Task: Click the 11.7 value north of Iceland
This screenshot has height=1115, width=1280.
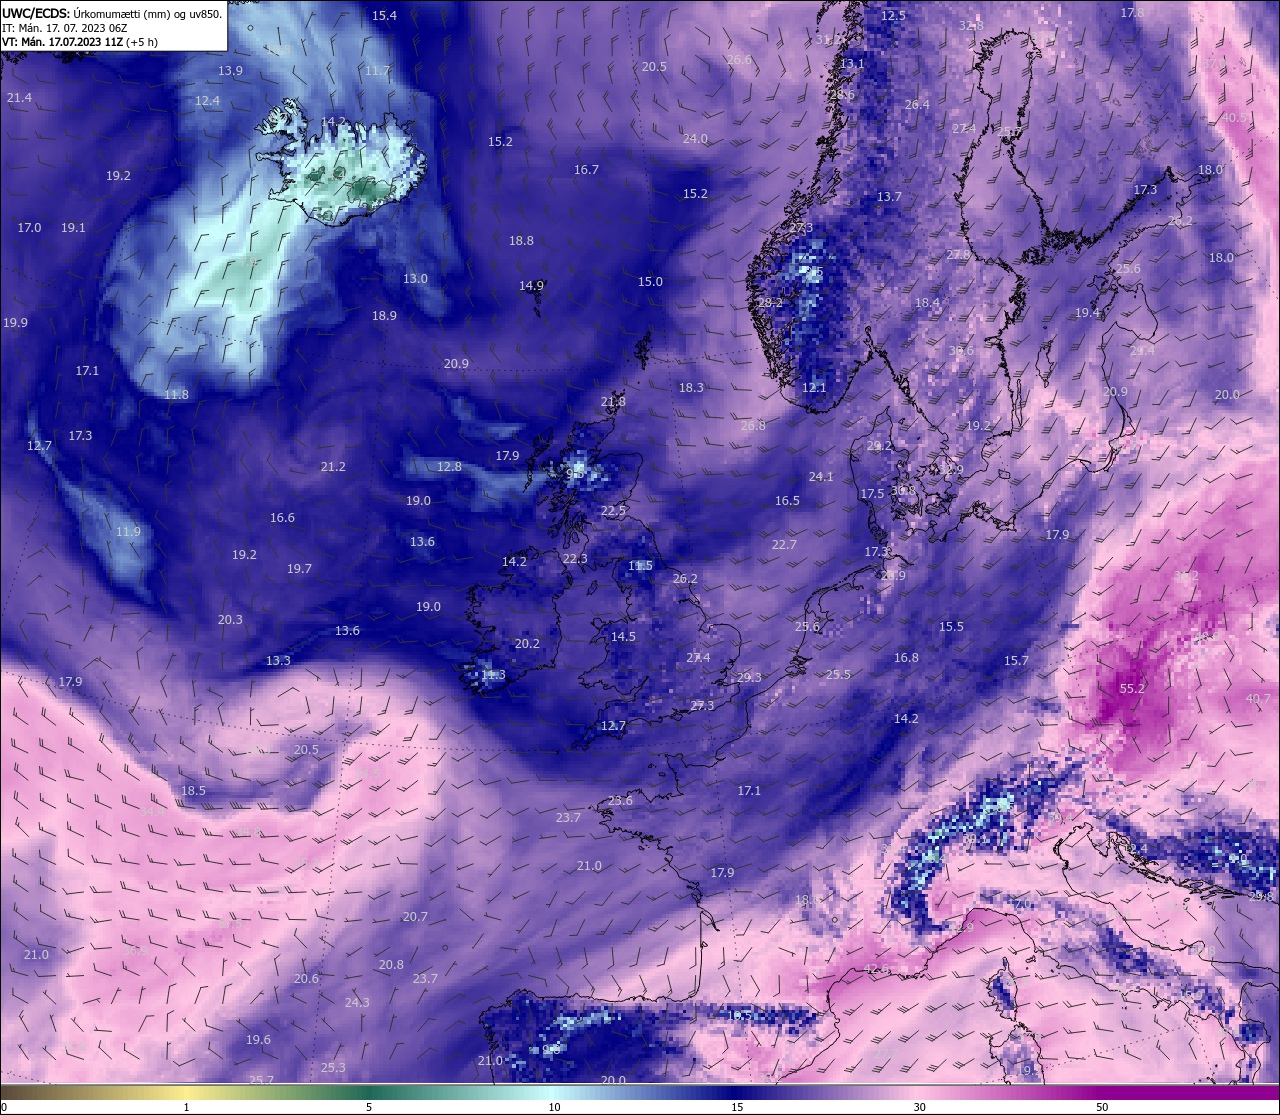Action: point(377,71)
